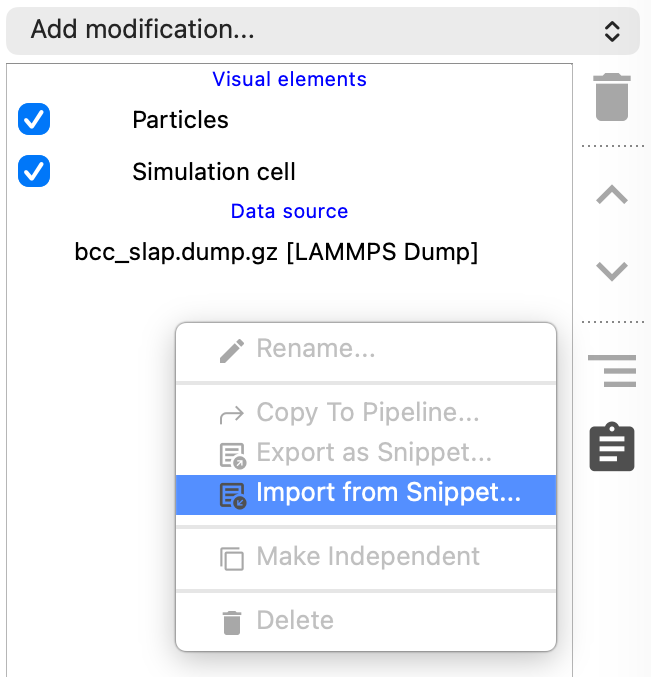The height and width of the screenshot is (677, 651).
Task: Choose Import from Snippet menu entry
Action: (388, 494)
